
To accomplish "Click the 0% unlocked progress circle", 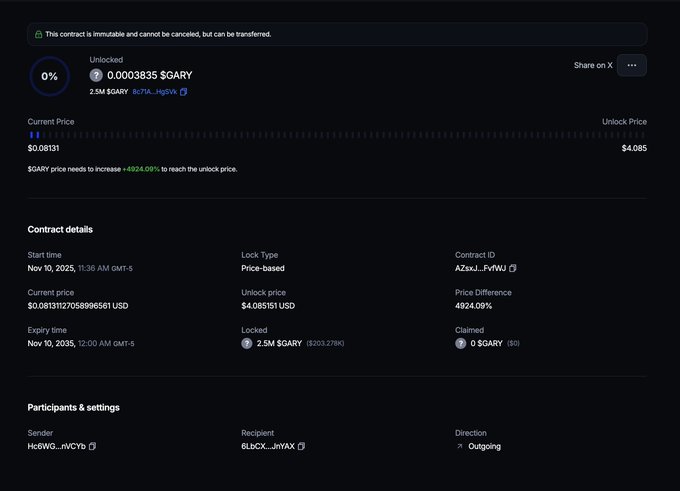I will [x=50, y=76].
